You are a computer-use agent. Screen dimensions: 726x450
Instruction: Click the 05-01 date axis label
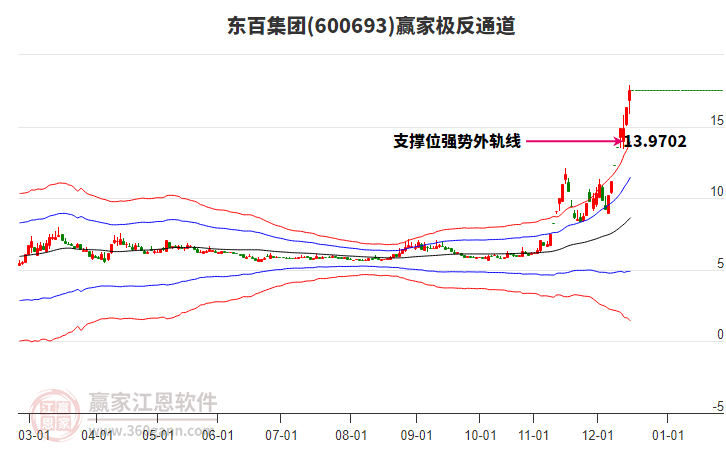(158, 435)
